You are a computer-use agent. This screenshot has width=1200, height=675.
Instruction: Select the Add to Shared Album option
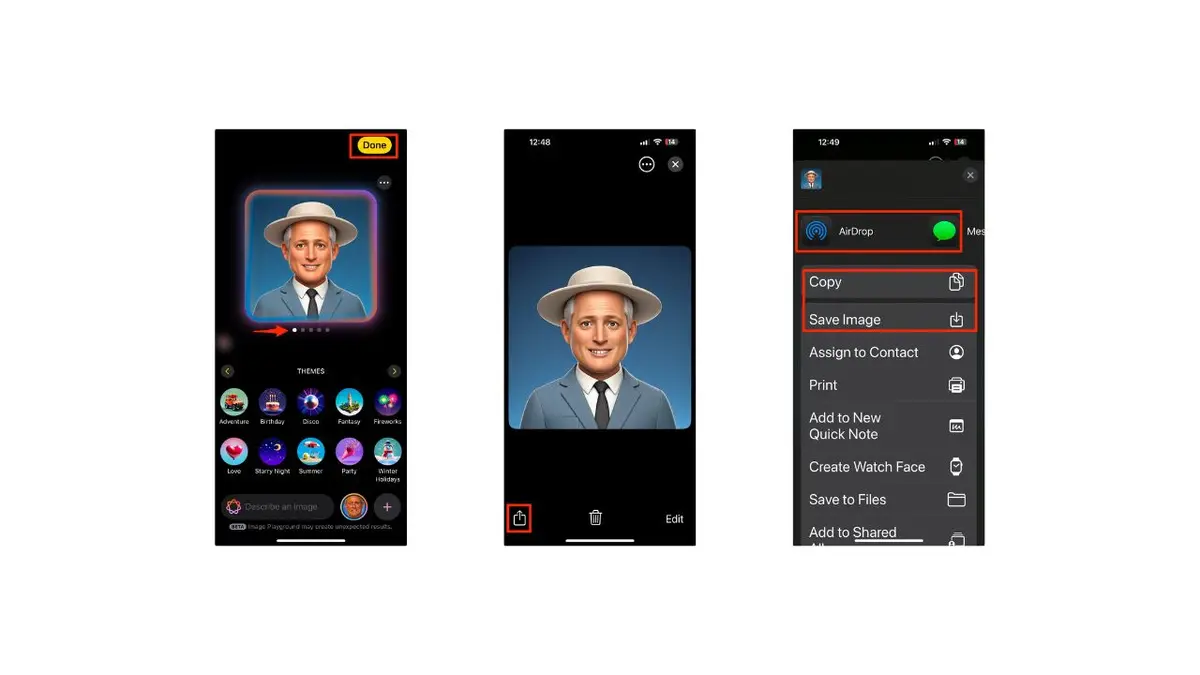tap(889, 533)
